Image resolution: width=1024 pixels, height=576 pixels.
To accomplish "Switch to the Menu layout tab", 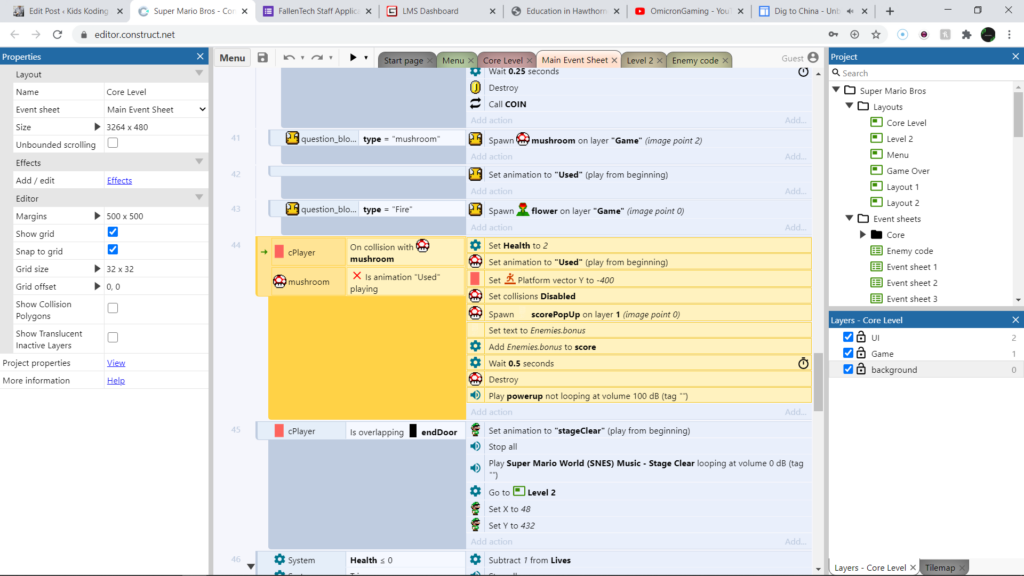I will (x=453, y=60).
